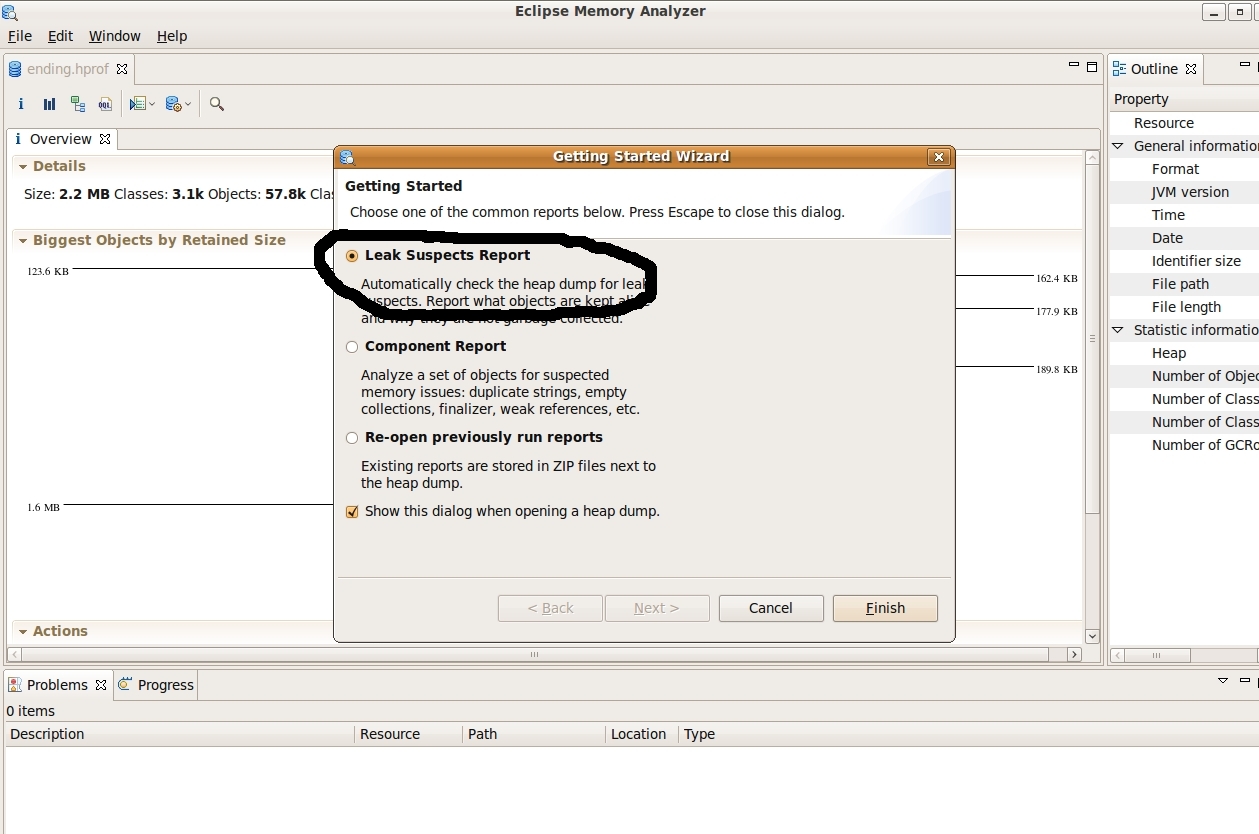Collapse Biggest Objects by Retained Size section
This screenshot has width=1259, height=834.
coord(22,241)
